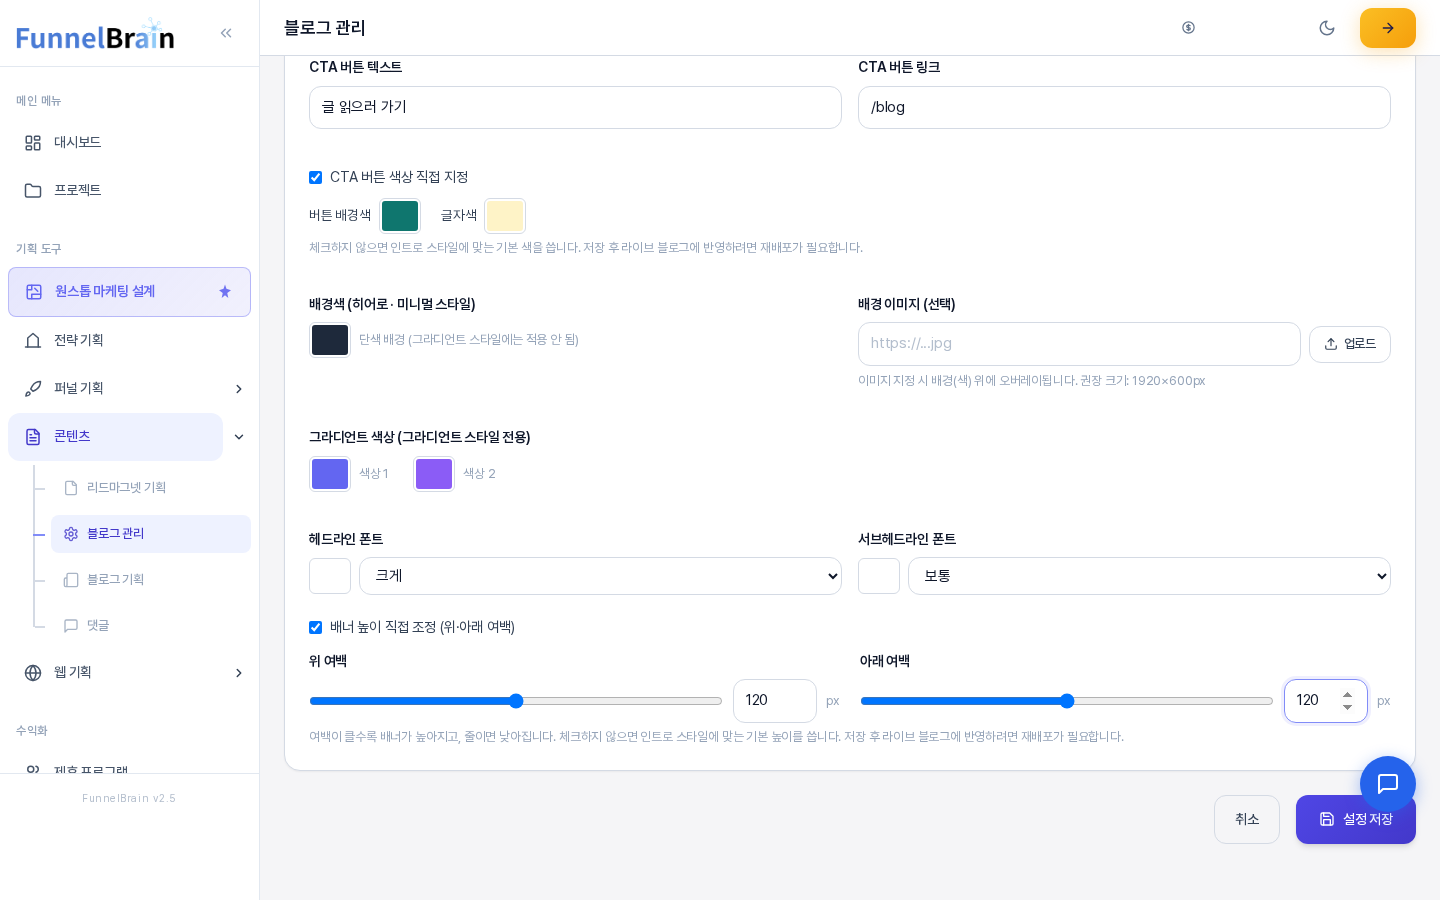Focus the CTA 버튼 링크 input field

(x=1124, y=107)
